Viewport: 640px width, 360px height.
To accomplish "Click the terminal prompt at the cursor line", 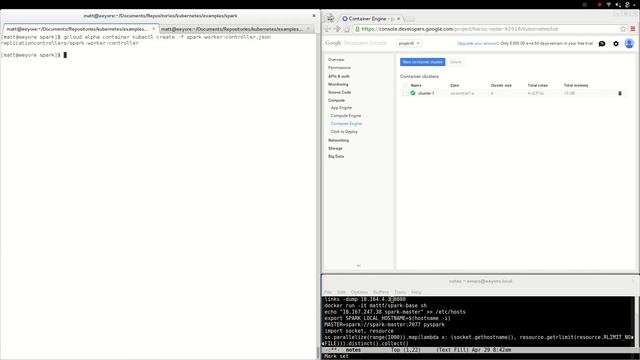I will (x=34, y=55).
